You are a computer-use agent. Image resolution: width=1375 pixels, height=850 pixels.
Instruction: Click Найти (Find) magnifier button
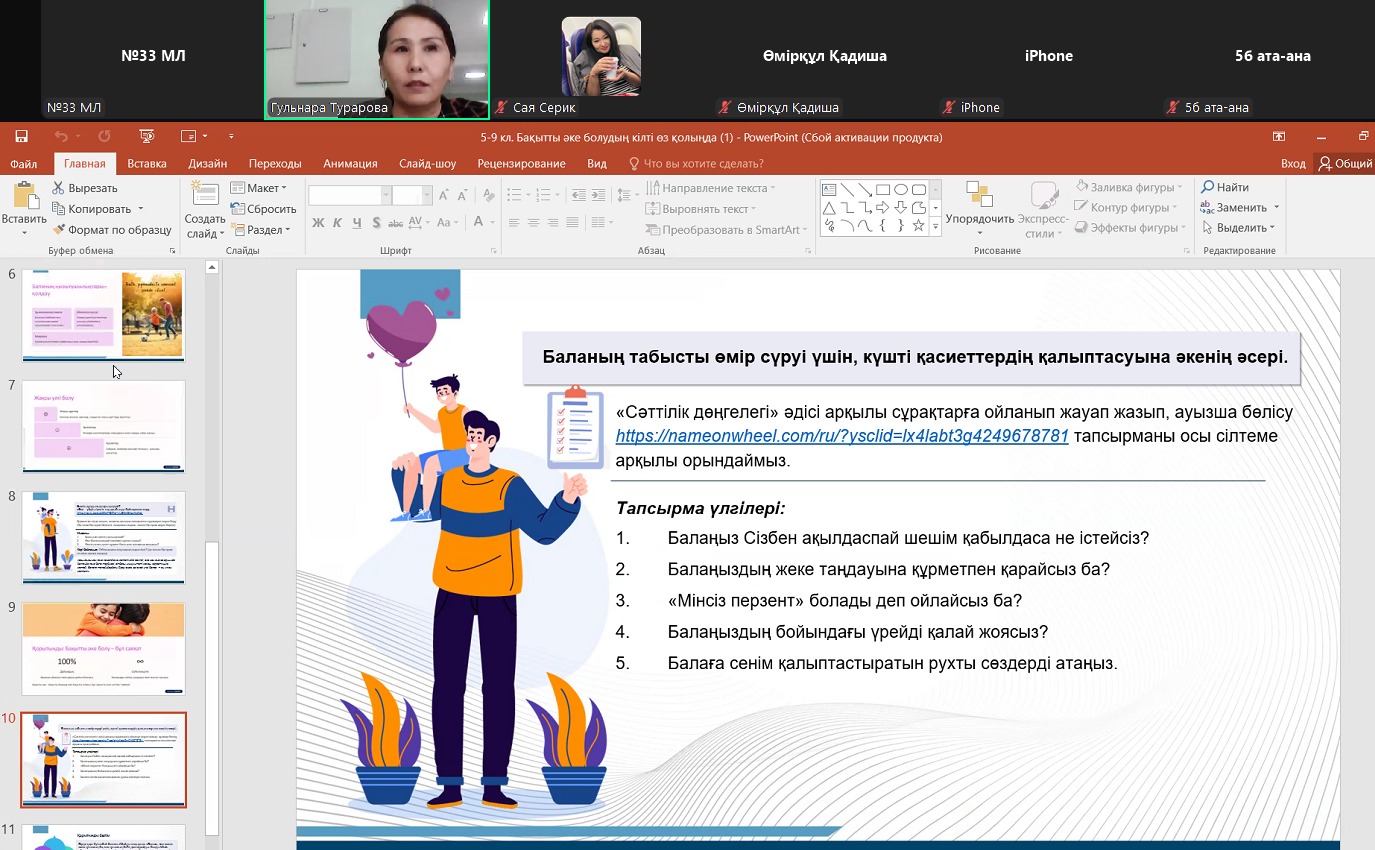tap(1226, 187)
